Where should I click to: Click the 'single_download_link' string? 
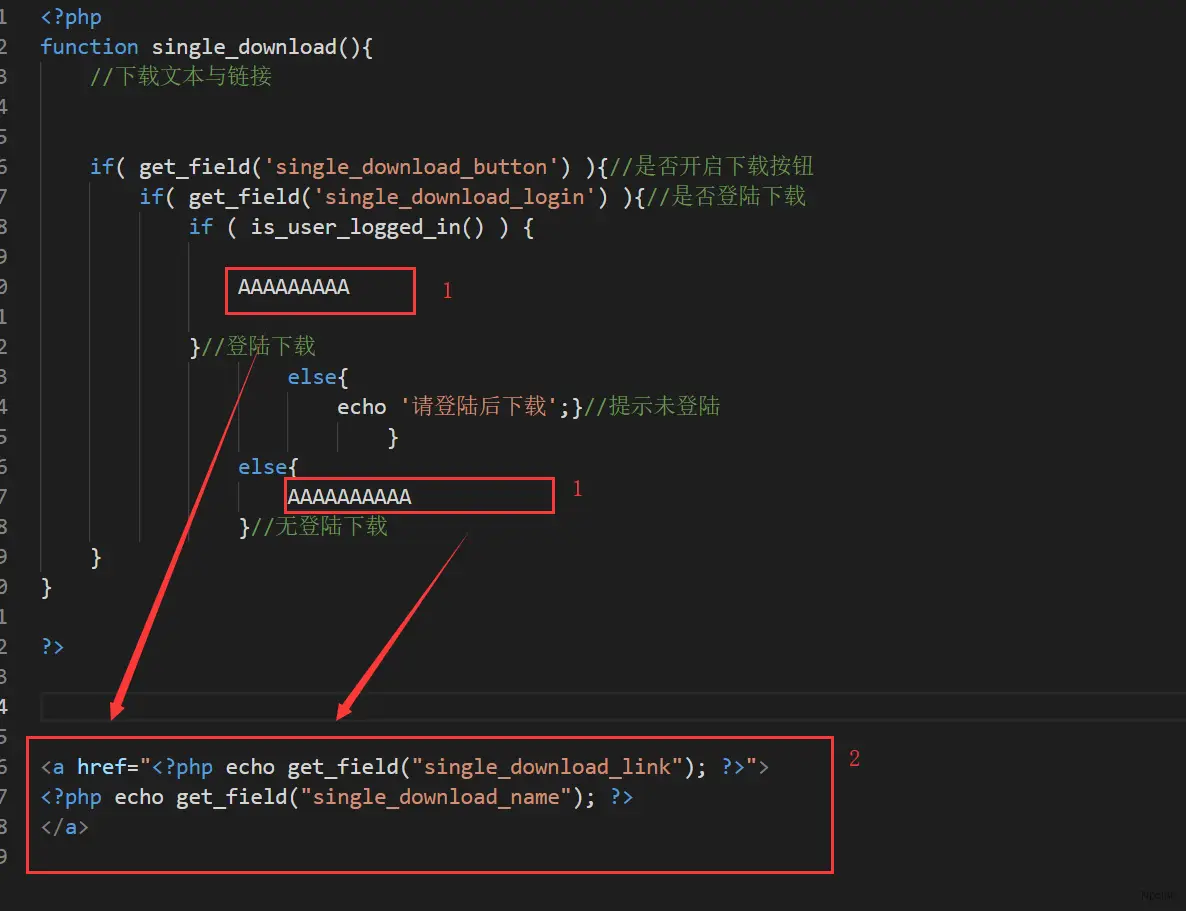click(x=548, y=767)
